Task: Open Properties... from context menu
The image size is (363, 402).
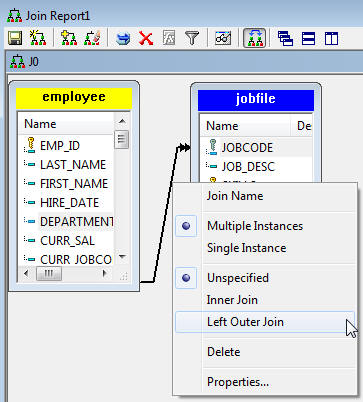Action: point(238,382)
